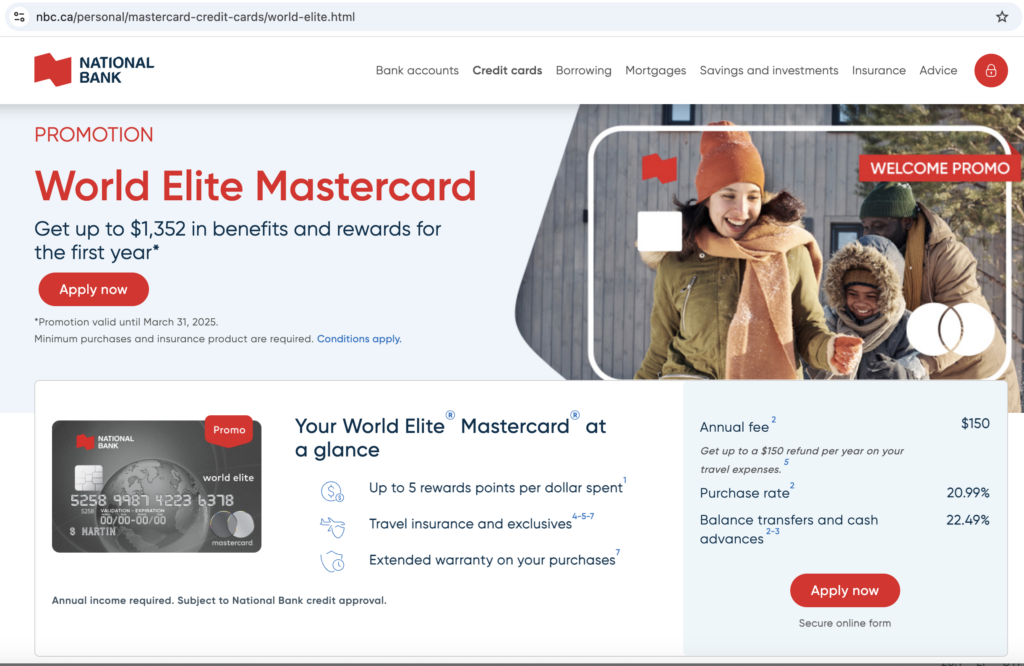Click footnote 1 after rewards points text
Screen dimensions: 1024x666
(x=624, y=481)
